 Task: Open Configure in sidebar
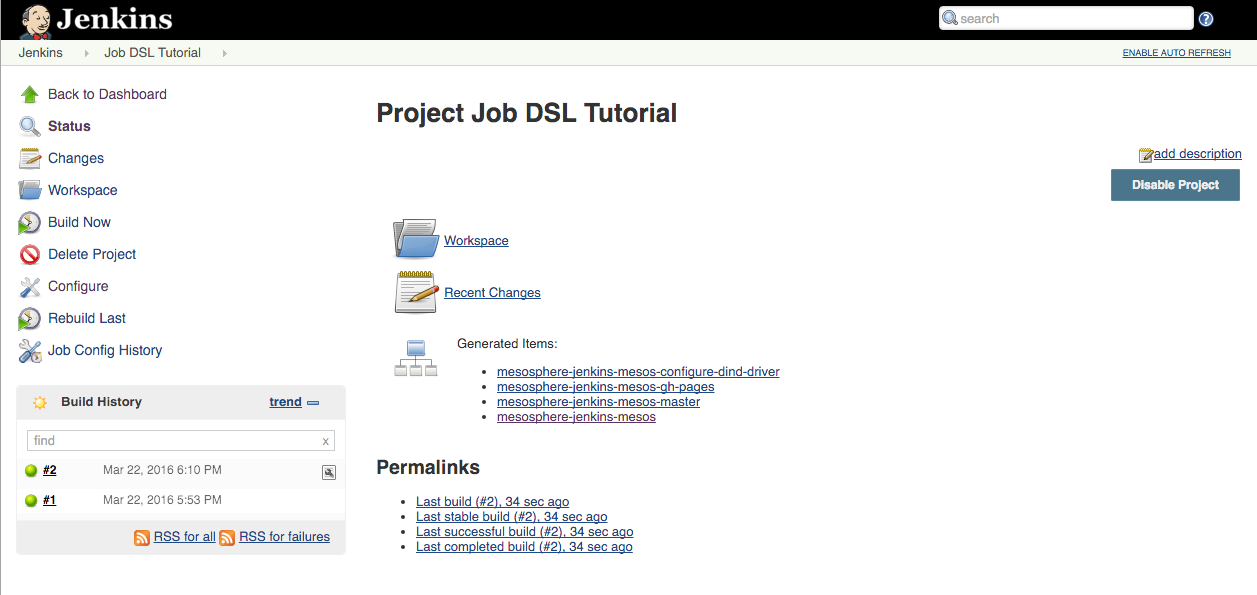coord(78,286)
